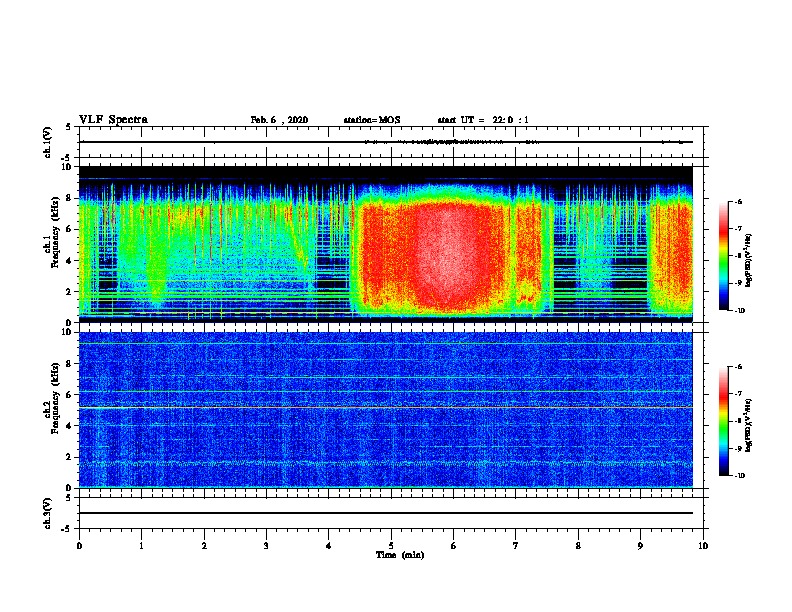
Task: Click the "4" kHz tick of ch.2 panel
Action: tap(70, 426)
